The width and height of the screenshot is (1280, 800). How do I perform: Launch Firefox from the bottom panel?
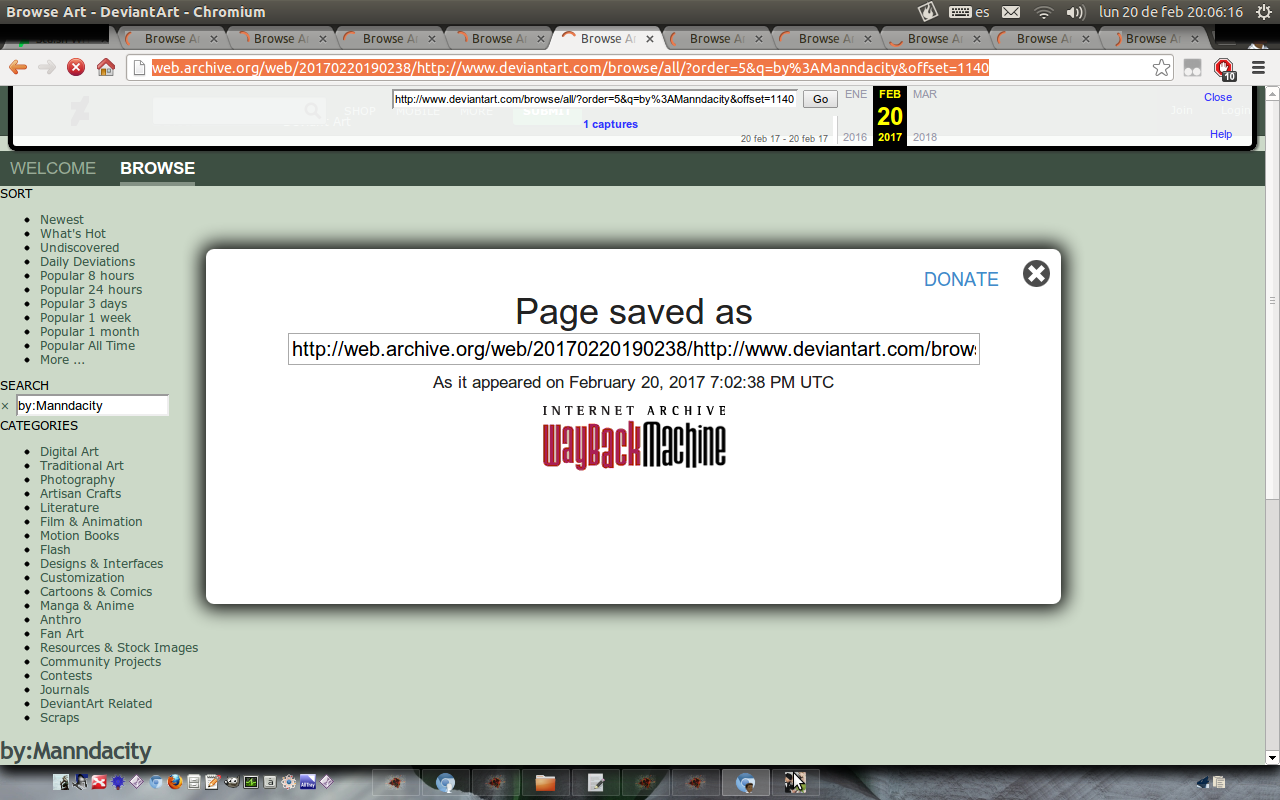(x=174, y=783)
